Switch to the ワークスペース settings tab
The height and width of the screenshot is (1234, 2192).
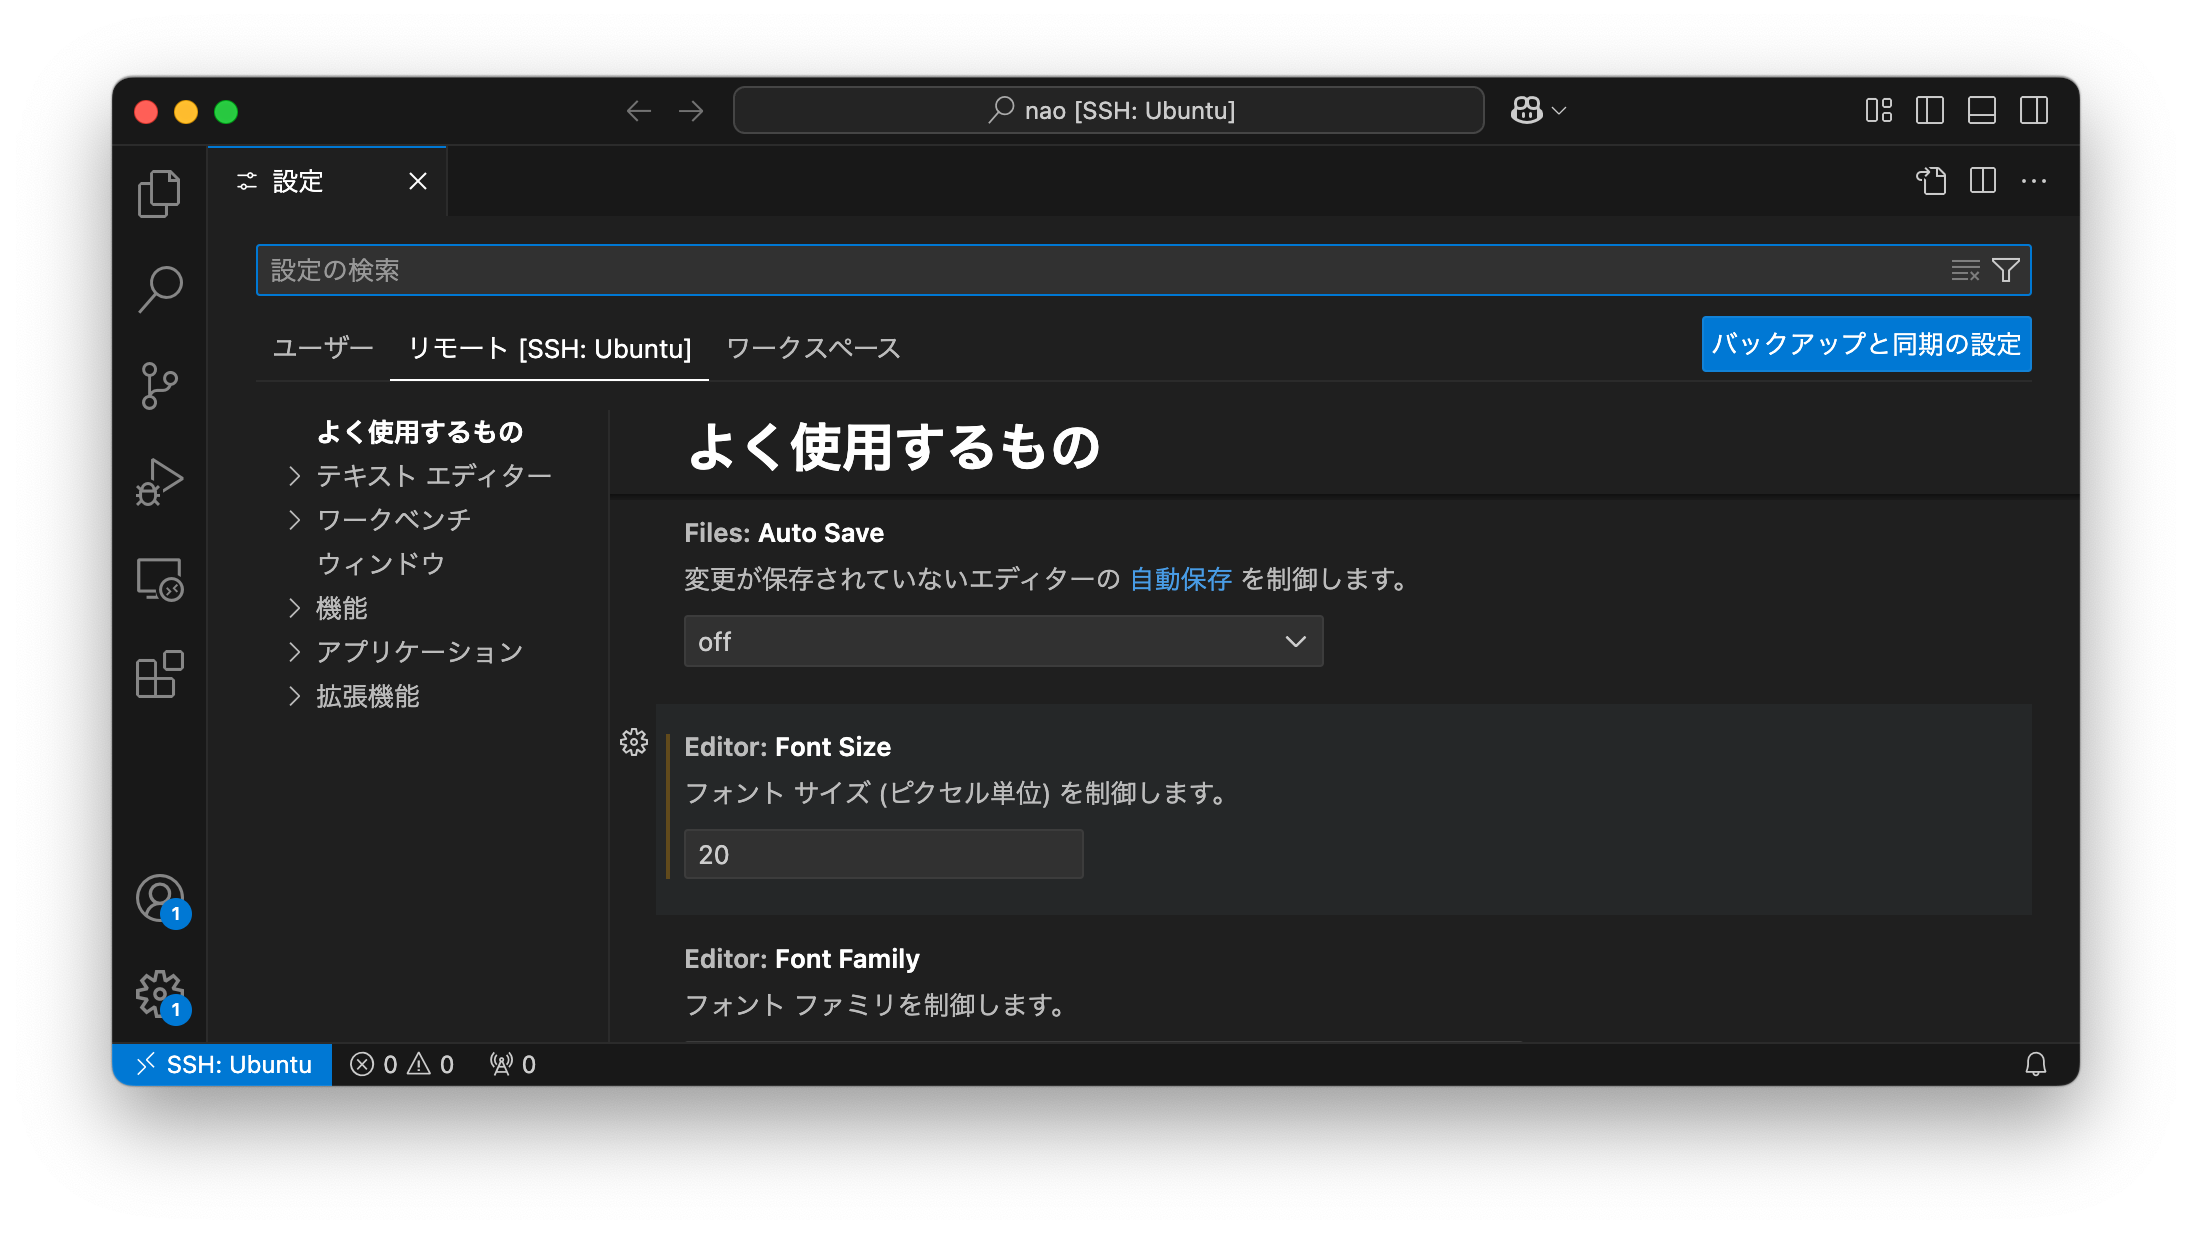point(813,348)
